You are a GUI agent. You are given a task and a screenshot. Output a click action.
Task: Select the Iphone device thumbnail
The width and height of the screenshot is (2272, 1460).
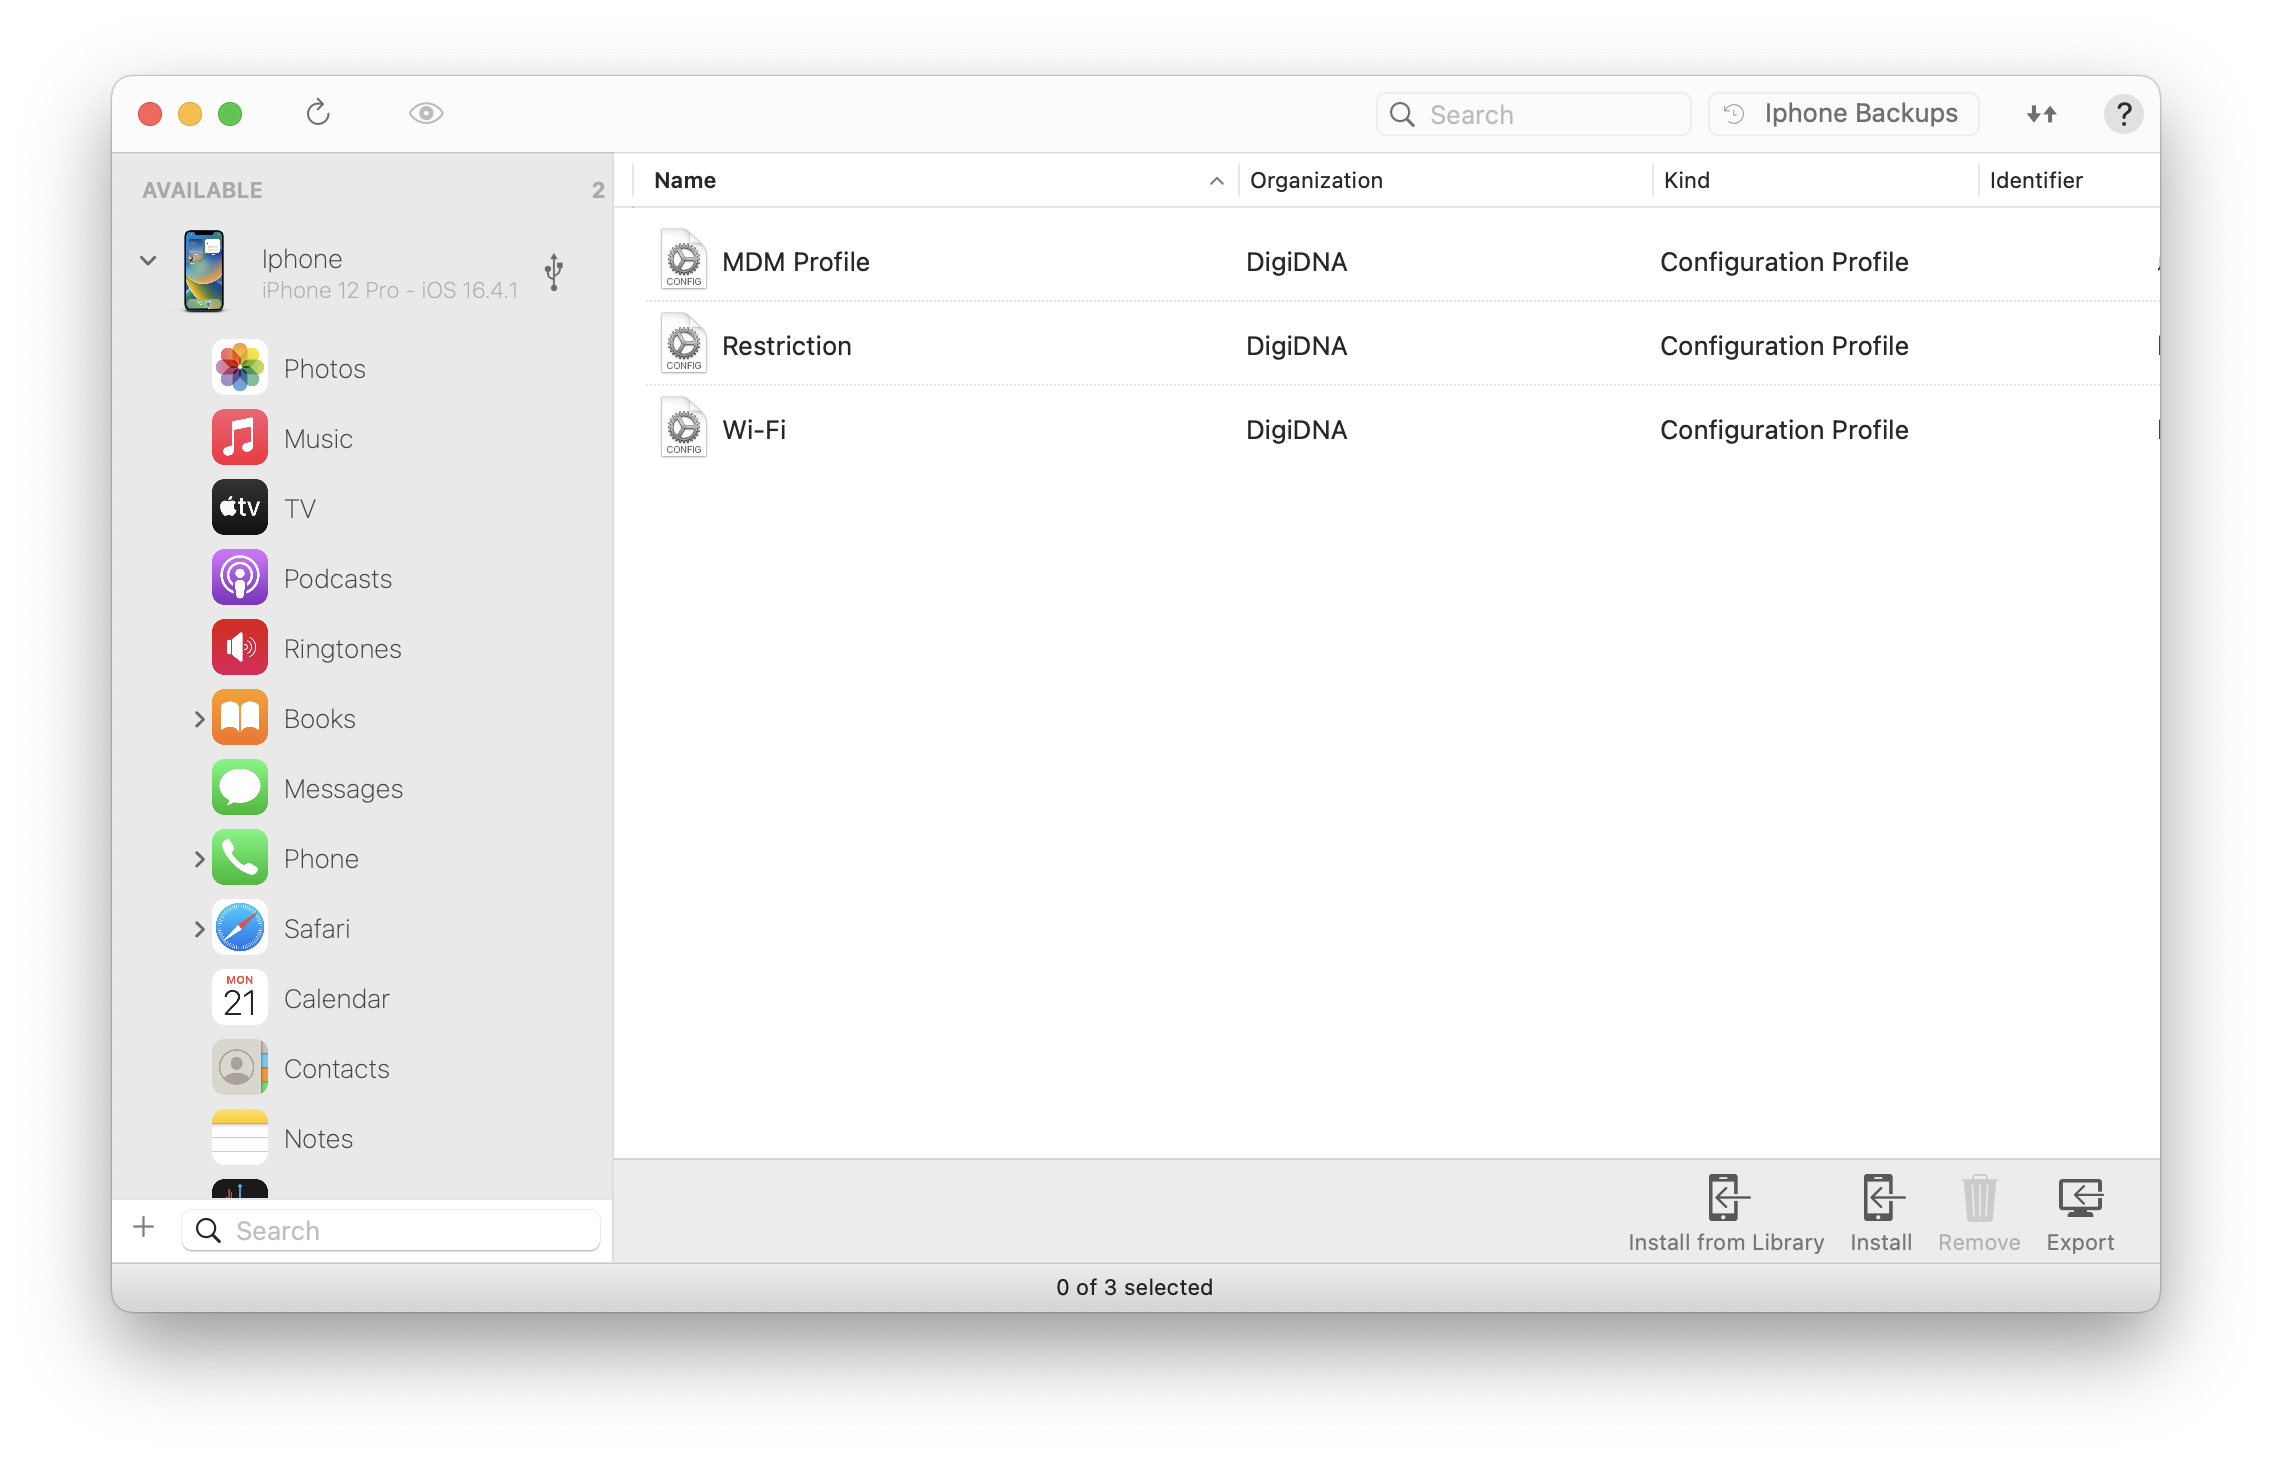(x=204, y=271)
